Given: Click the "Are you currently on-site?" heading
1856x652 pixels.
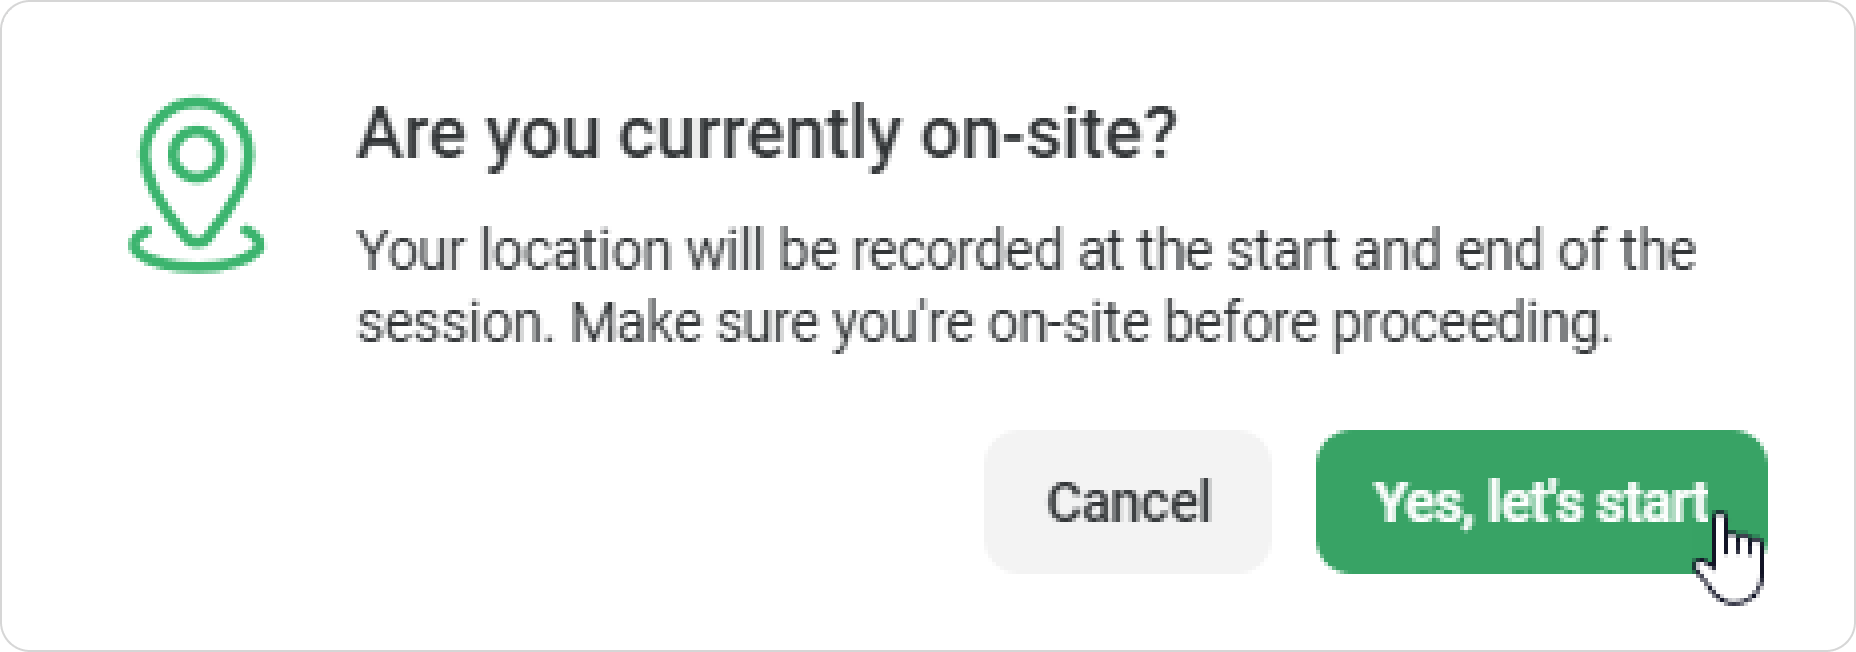Looking at the screenshot, I should (767, 135).
